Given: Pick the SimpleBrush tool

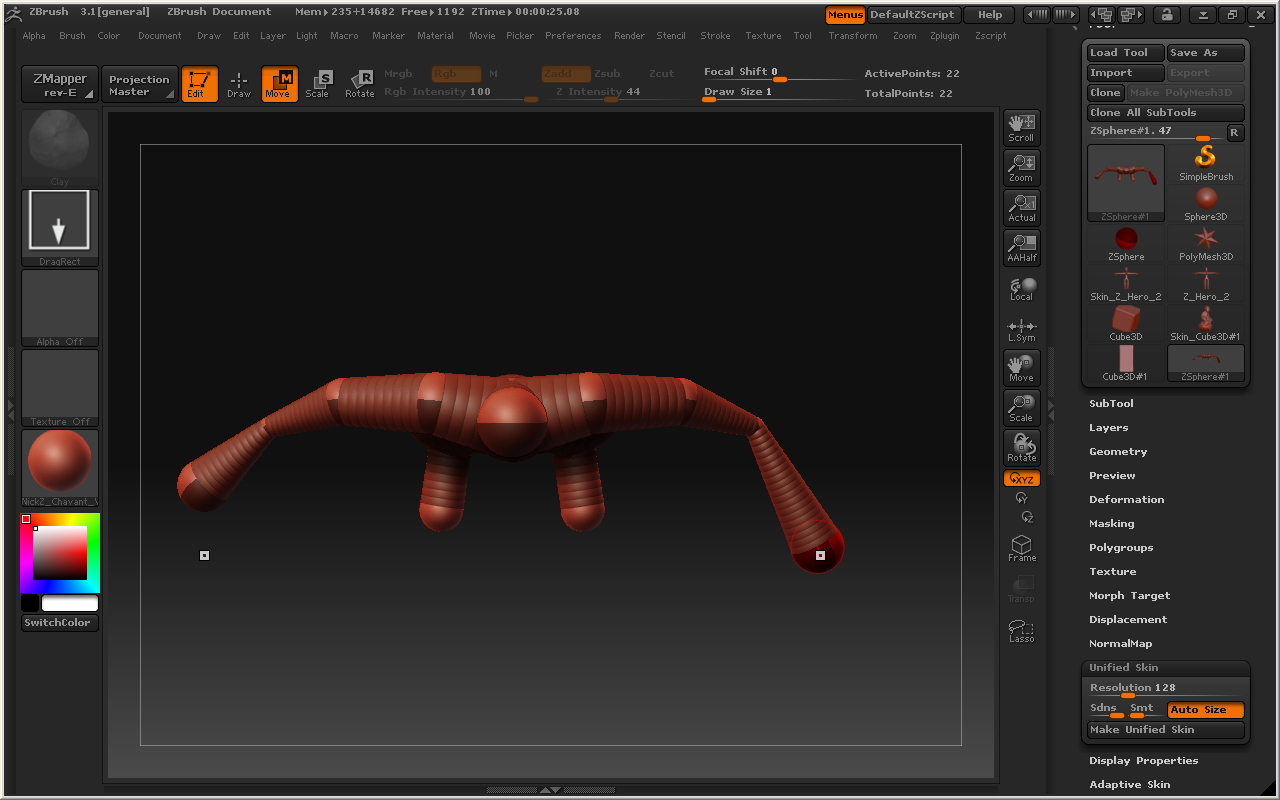Looking at the screenshot, I should point(1206,164).
